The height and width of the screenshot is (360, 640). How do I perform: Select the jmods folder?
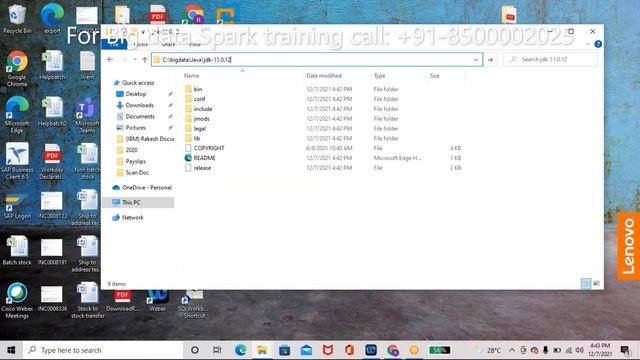point(202,119)
